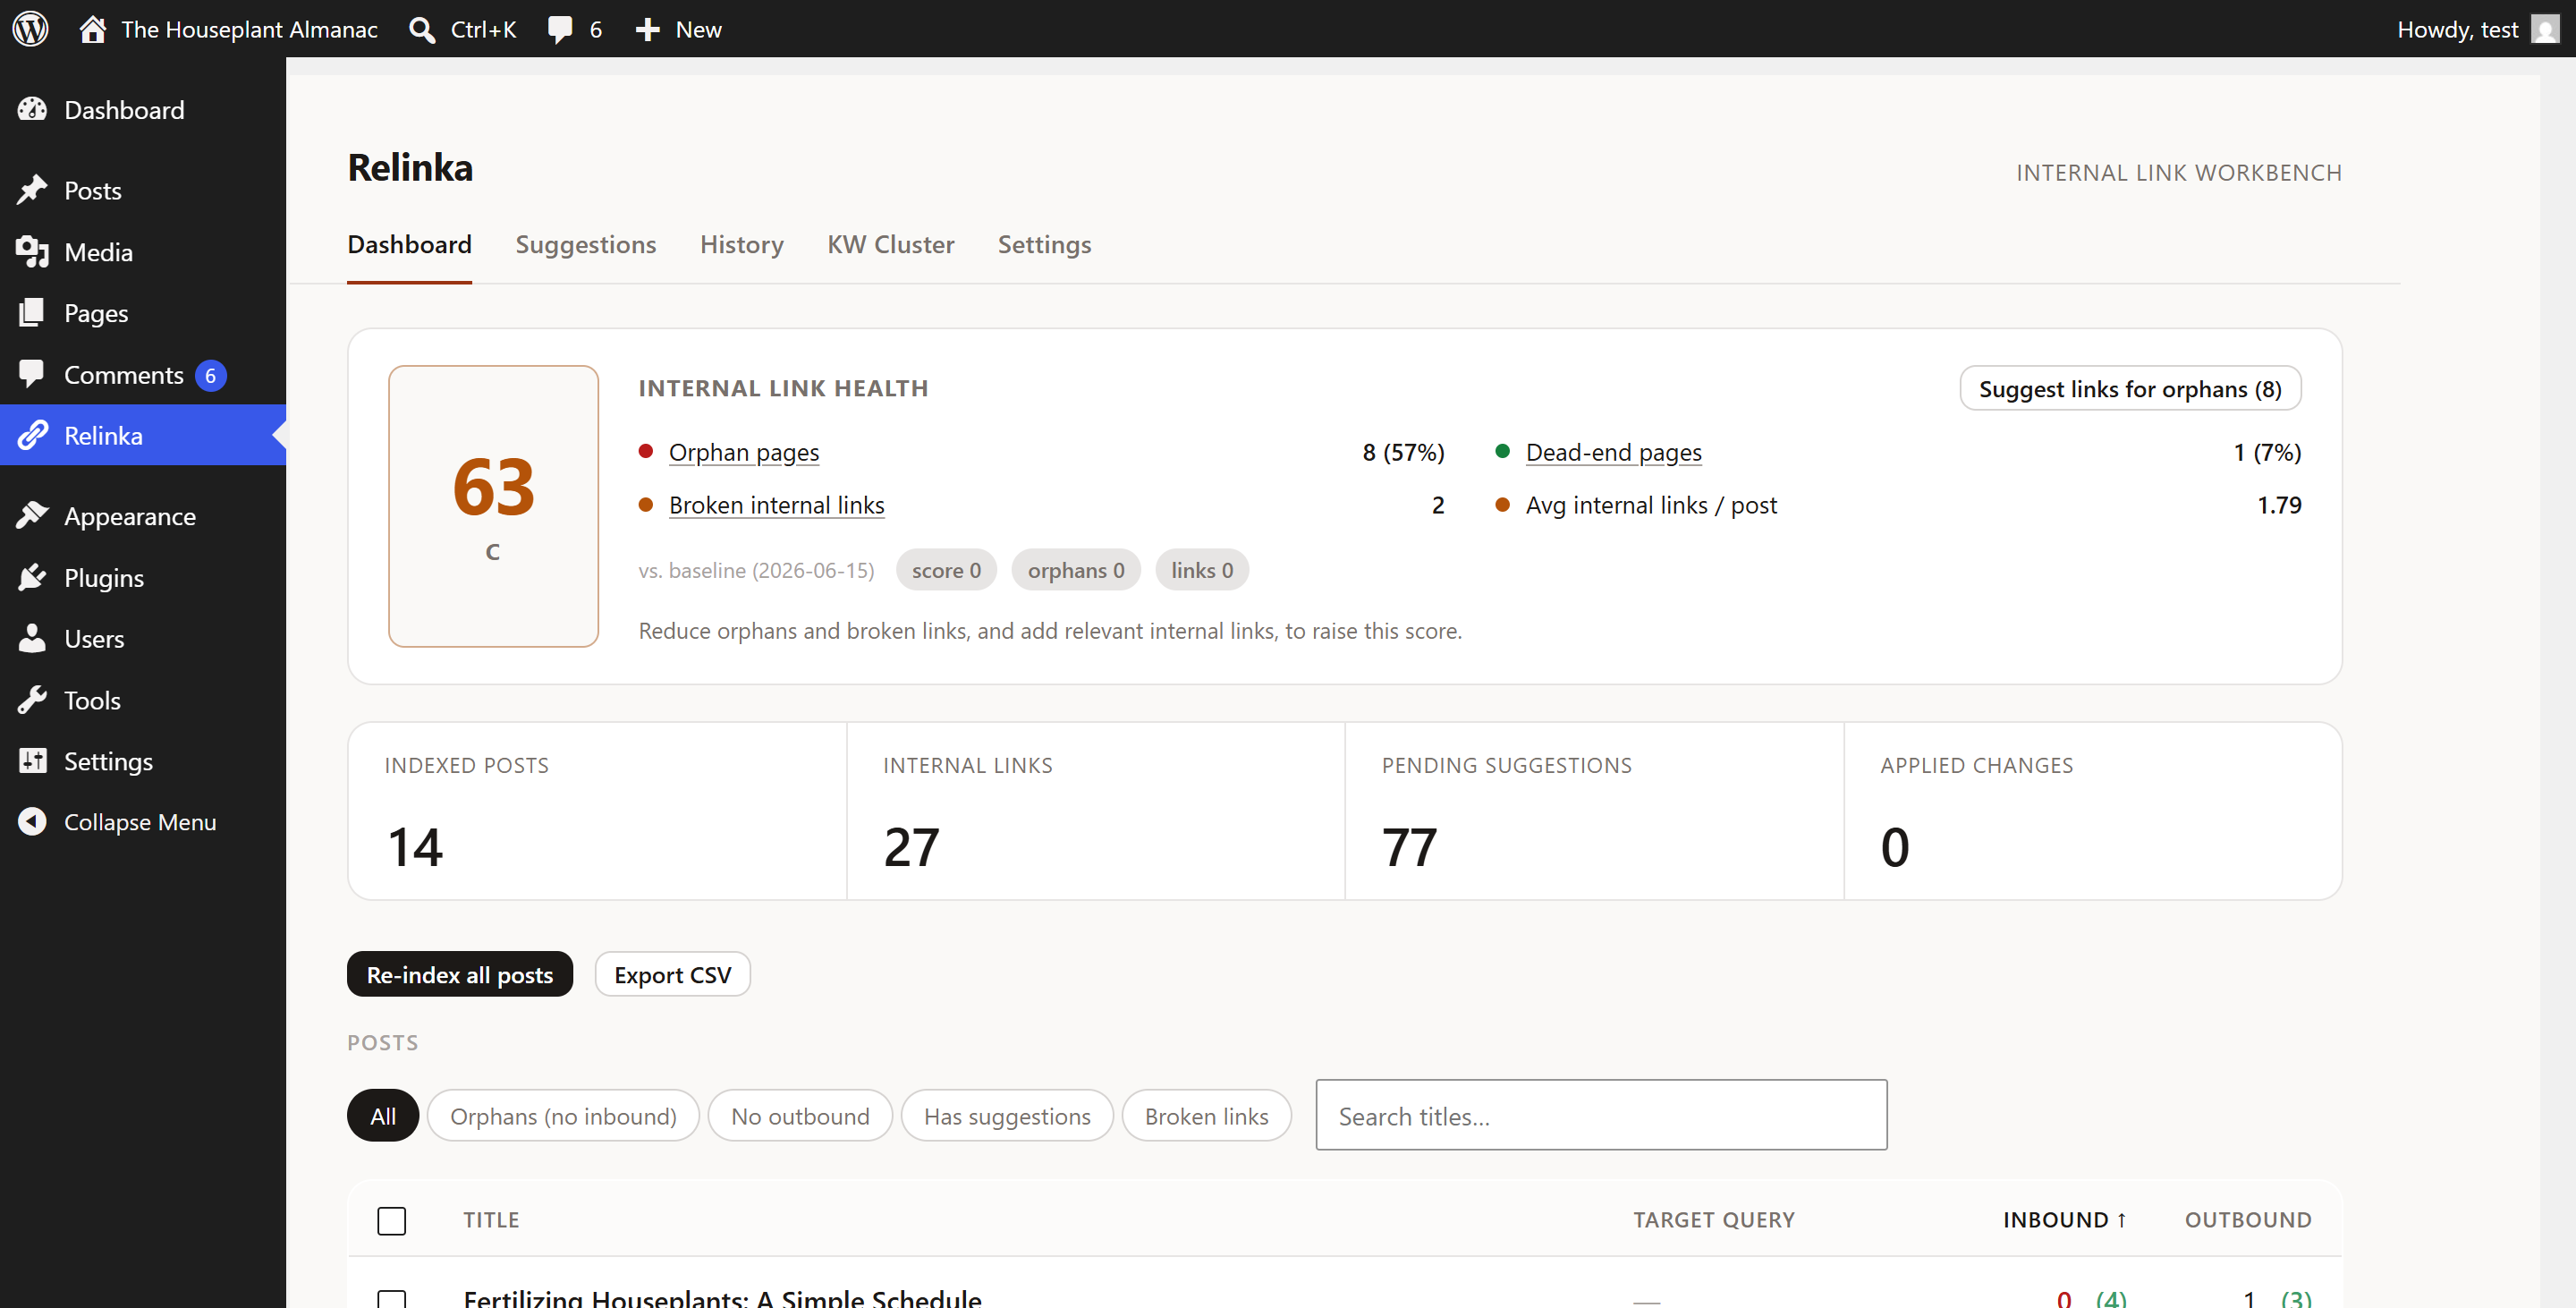Click the Pages icon in sidebar
2576x1308 pixels.
click(x=32, y=313)
